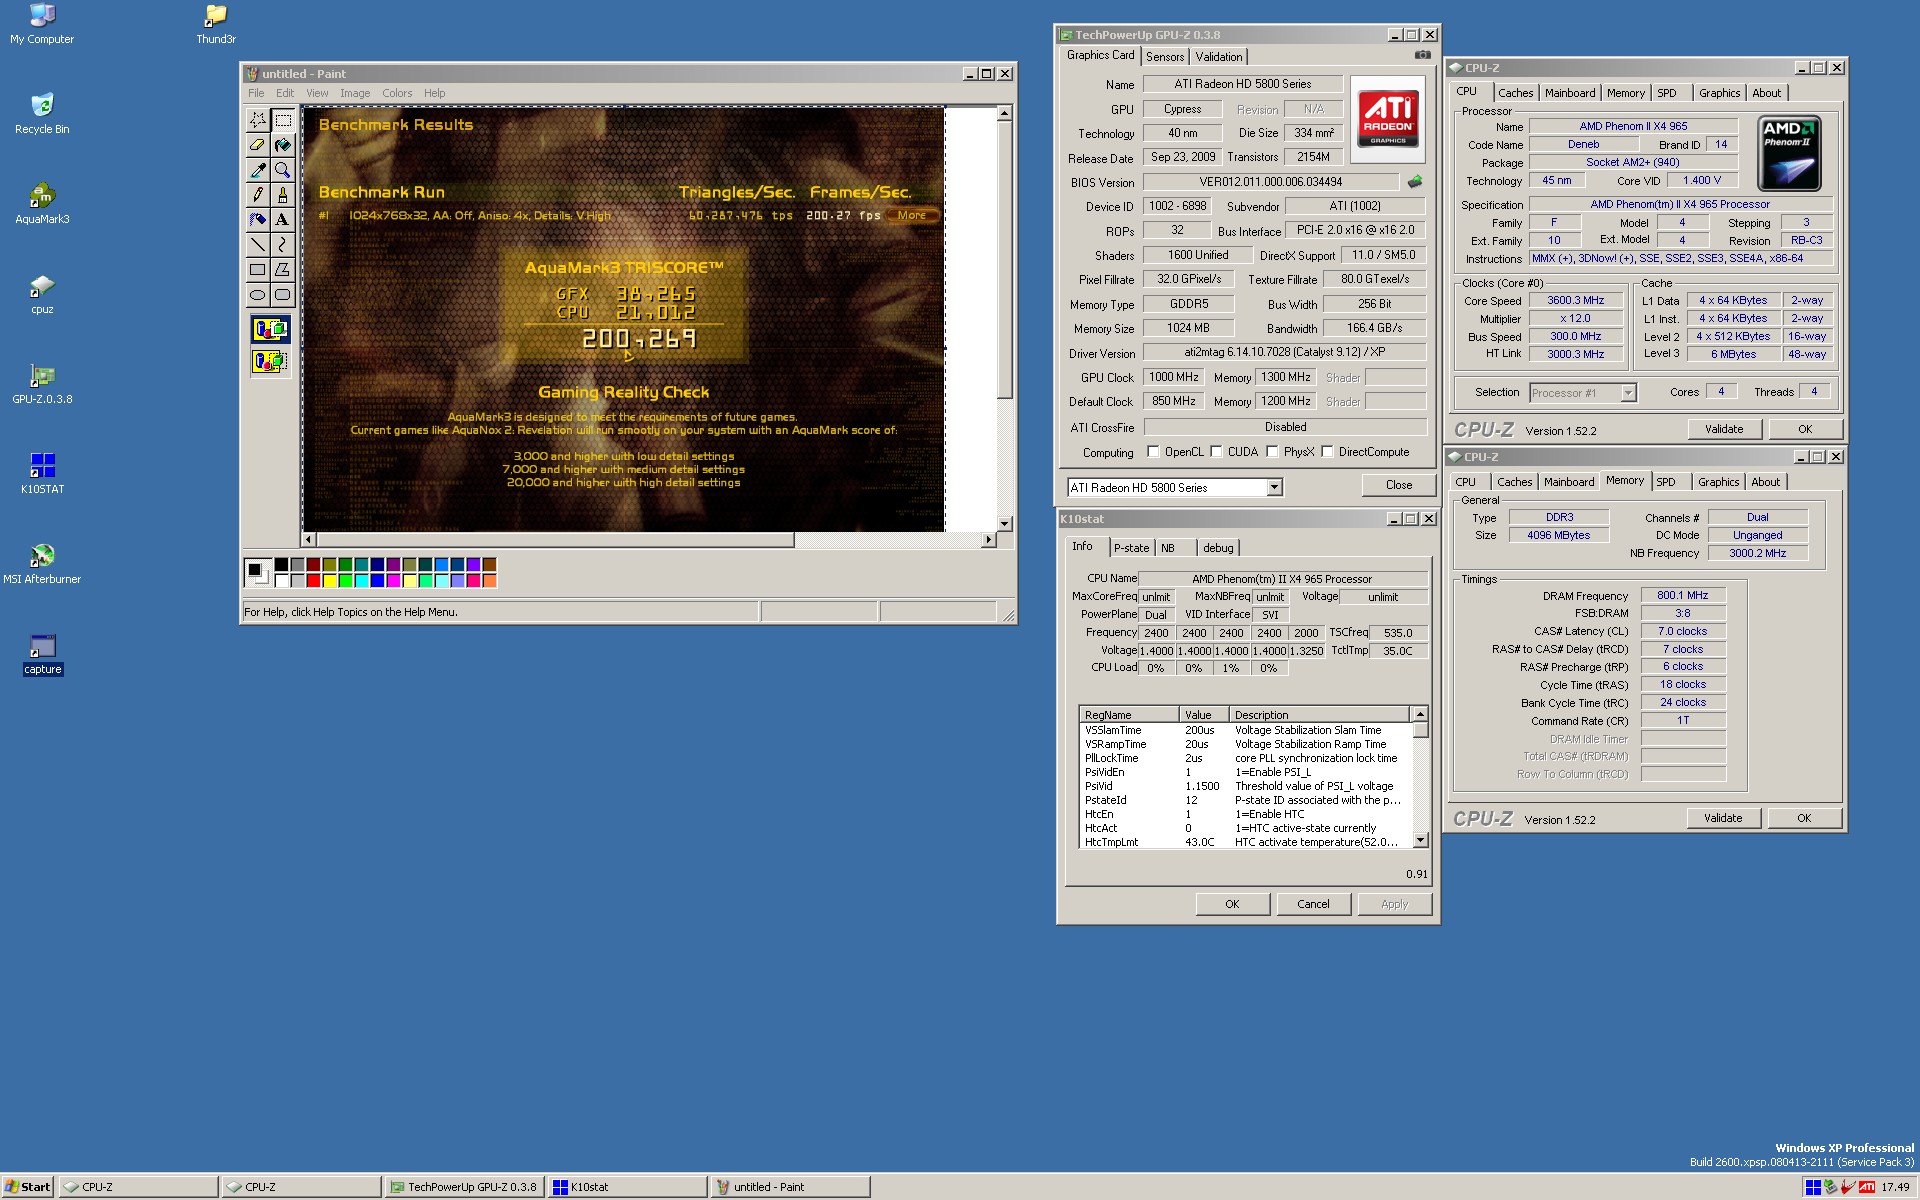Image resolution: width=1920 pixels, height=1200 pixels.
Task: Open the File menu in Paint
Action: point(256,93)
